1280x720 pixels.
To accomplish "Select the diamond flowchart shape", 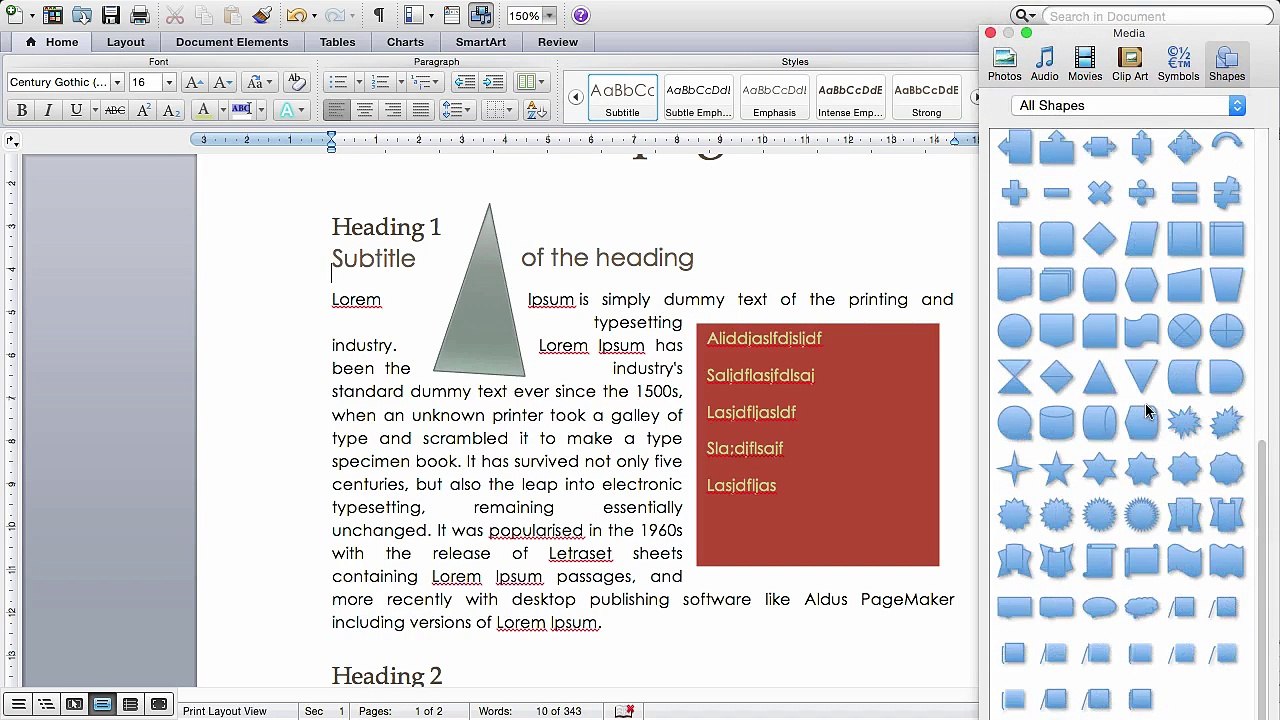I will coord(1099,239).
